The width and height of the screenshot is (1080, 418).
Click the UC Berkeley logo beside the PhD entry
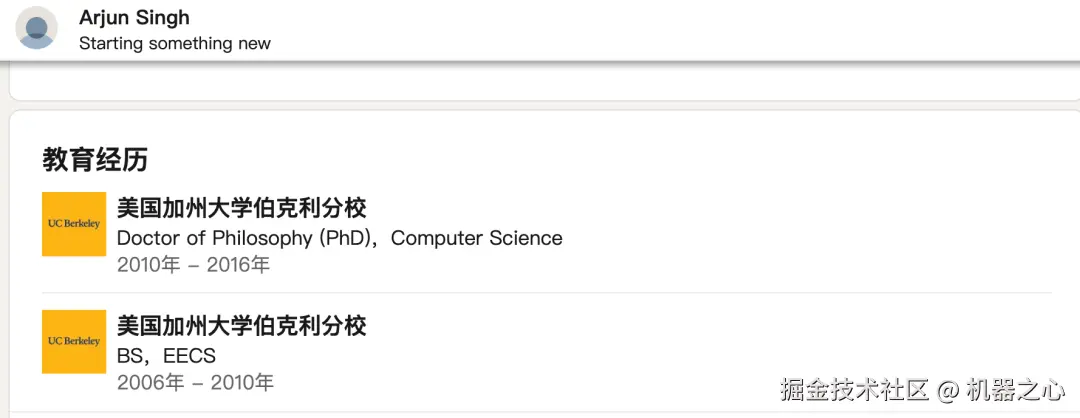[74, 224]
